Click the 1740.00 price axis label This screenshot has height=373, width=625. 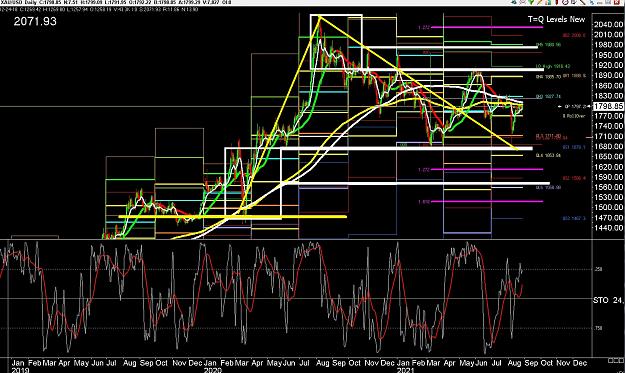click(608, 126)
